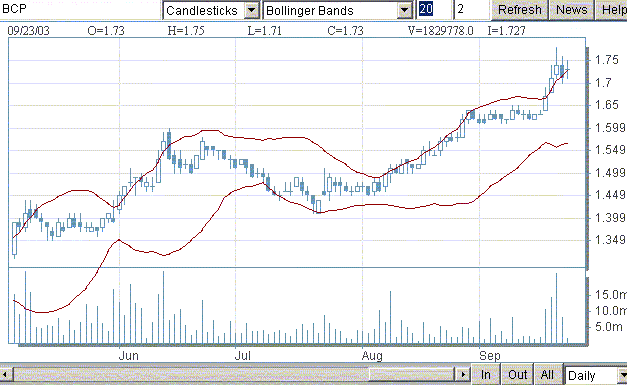
Task: Click the left scroll arrow of scrollbar
Action: 5,375
